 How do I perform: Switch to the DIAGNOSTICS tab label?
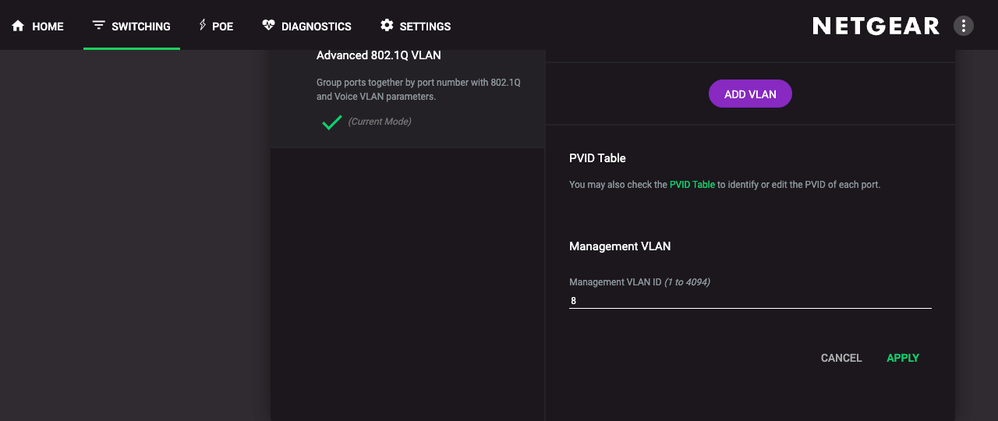click(x=316, y=27)
